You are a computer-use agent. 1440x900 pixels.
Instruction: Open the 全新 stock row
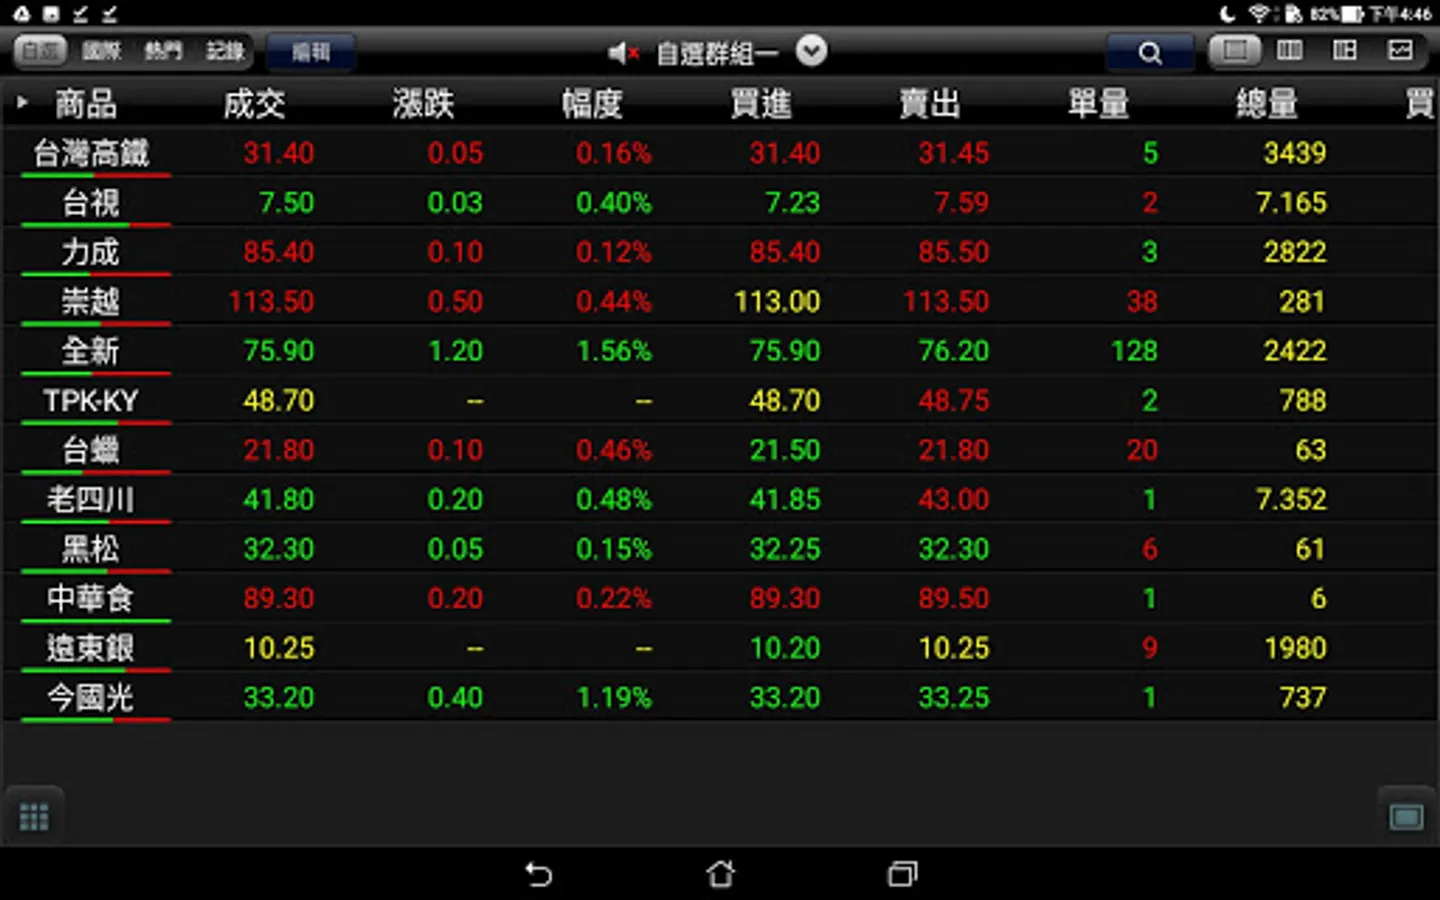pos(720,351)
